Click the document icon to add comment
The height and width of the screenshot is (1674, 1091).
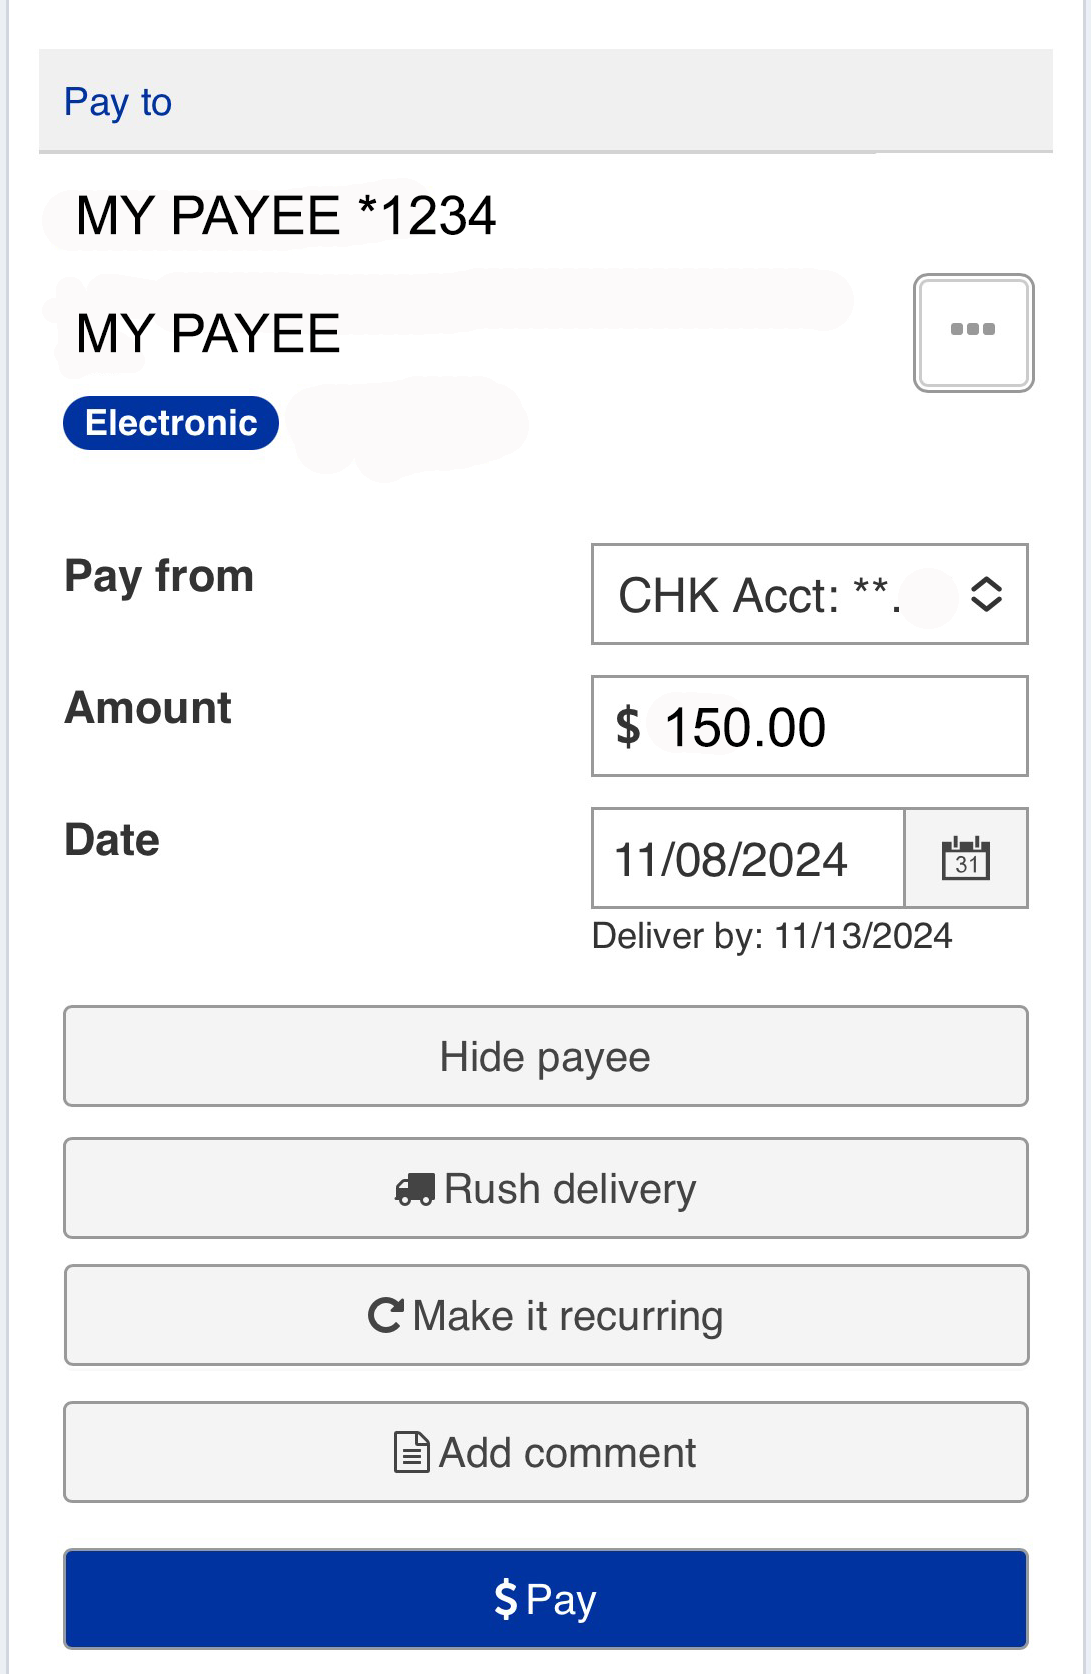[410, 1452]
